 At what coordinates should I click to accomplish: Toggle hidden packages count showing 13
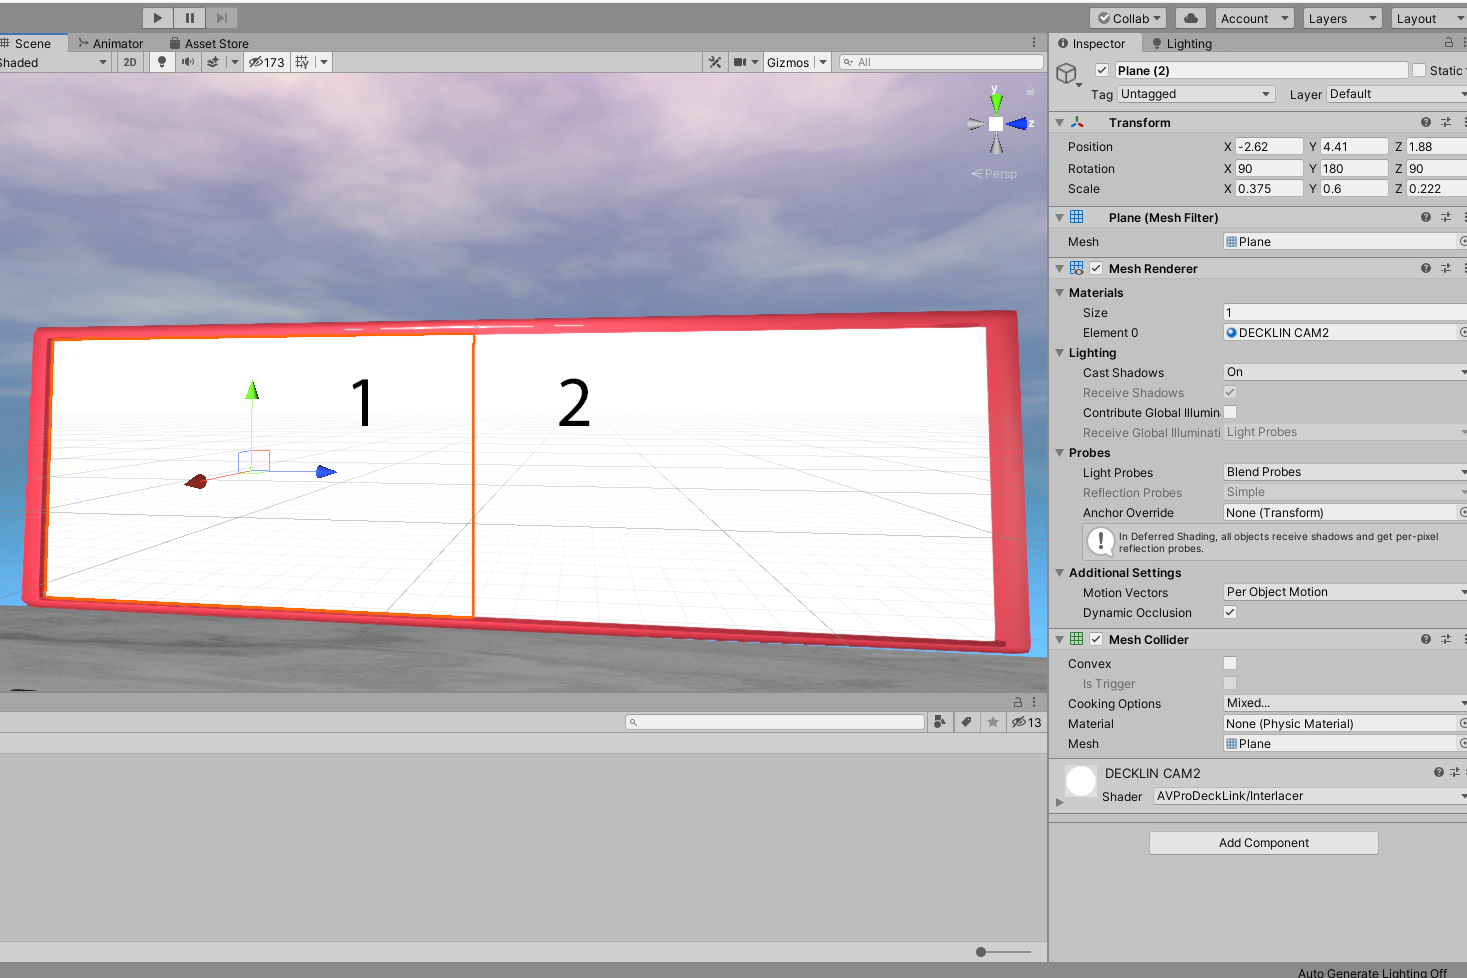click(1026, 722)
